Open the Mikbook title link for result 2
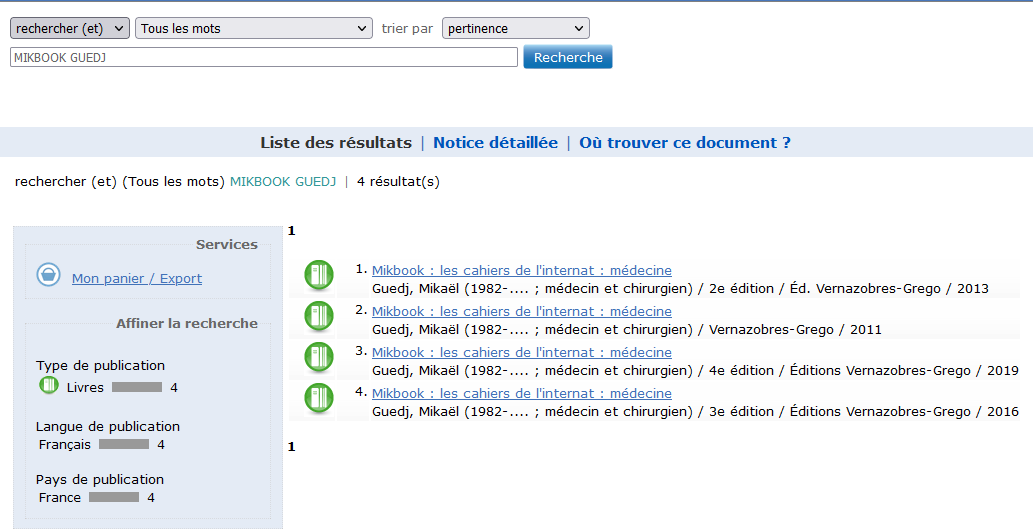1033x529 pixels. pos(521,312)
